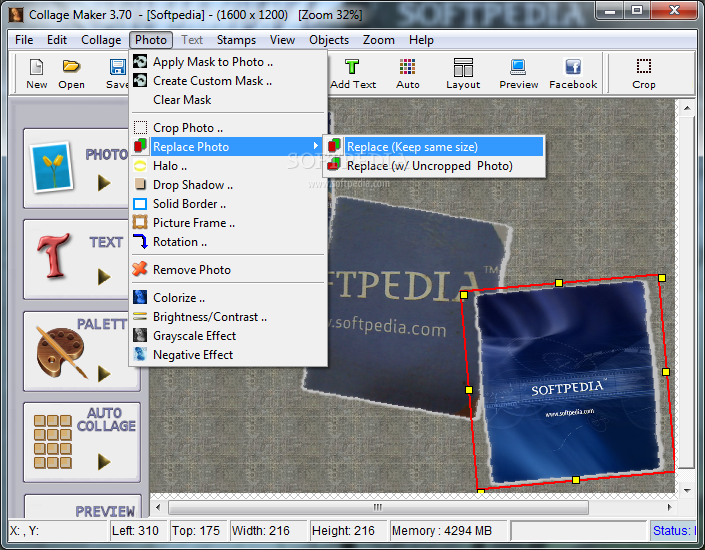The width and height of the screenshot is (705, 550).
Task: Click the Add Text toolbar icon
Action: click(352, 67)
